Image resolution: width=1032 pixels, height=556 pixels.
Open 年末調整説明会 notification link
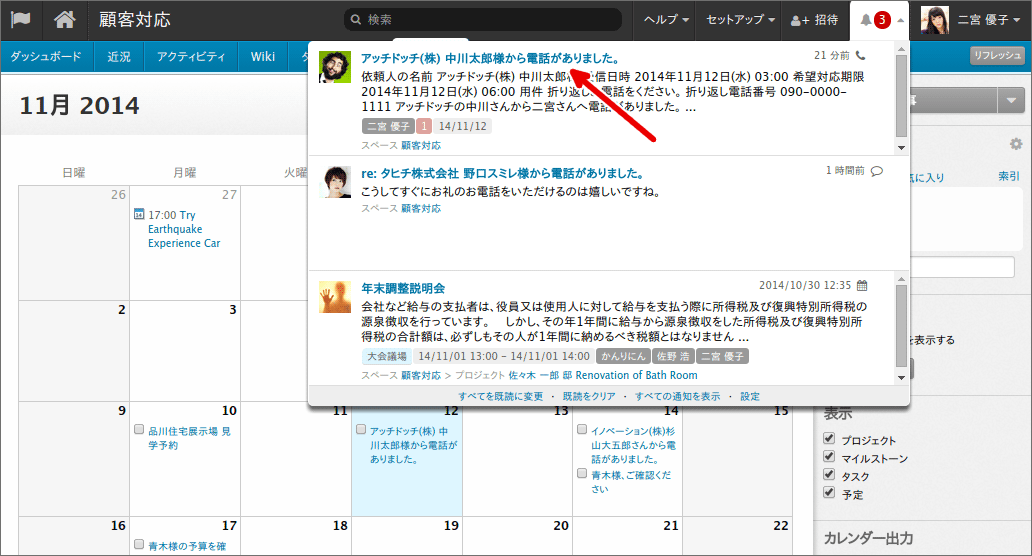pos(403,288)
